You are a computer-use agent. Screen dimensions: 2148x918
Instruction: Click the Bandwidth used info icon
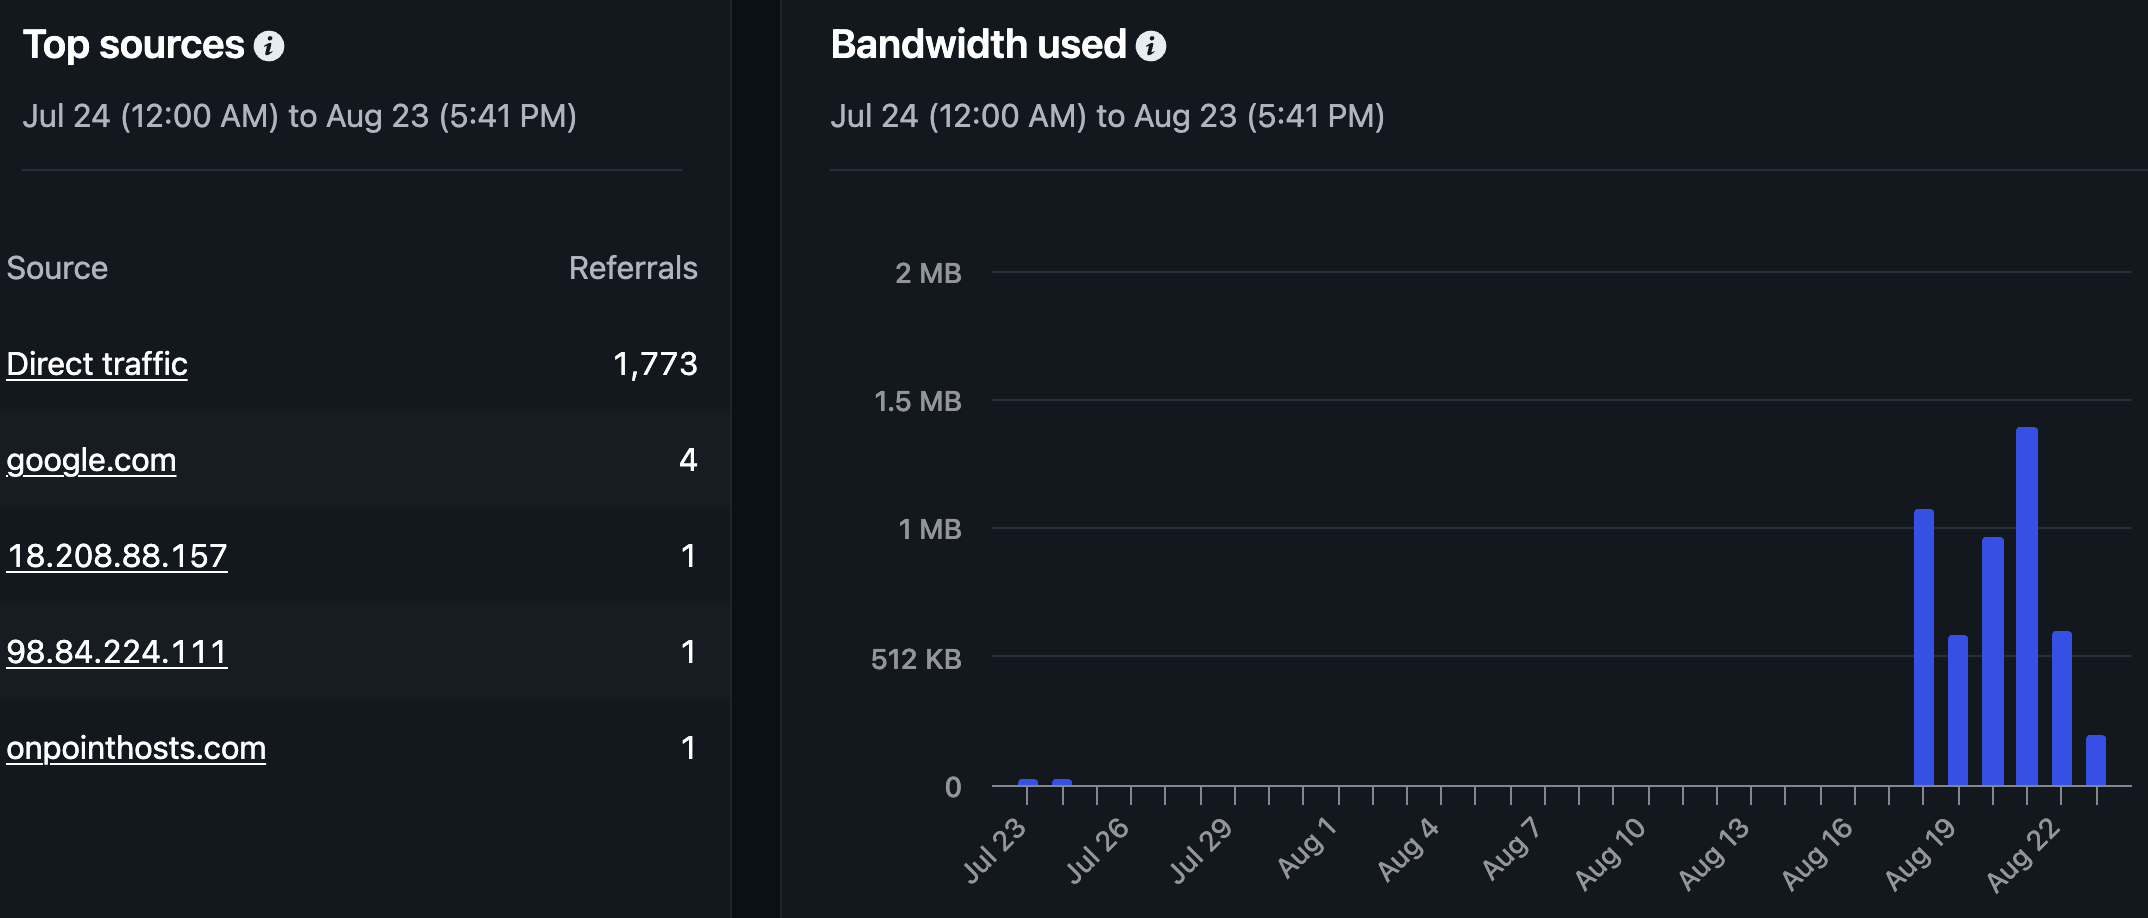(x=1151, y=46)
